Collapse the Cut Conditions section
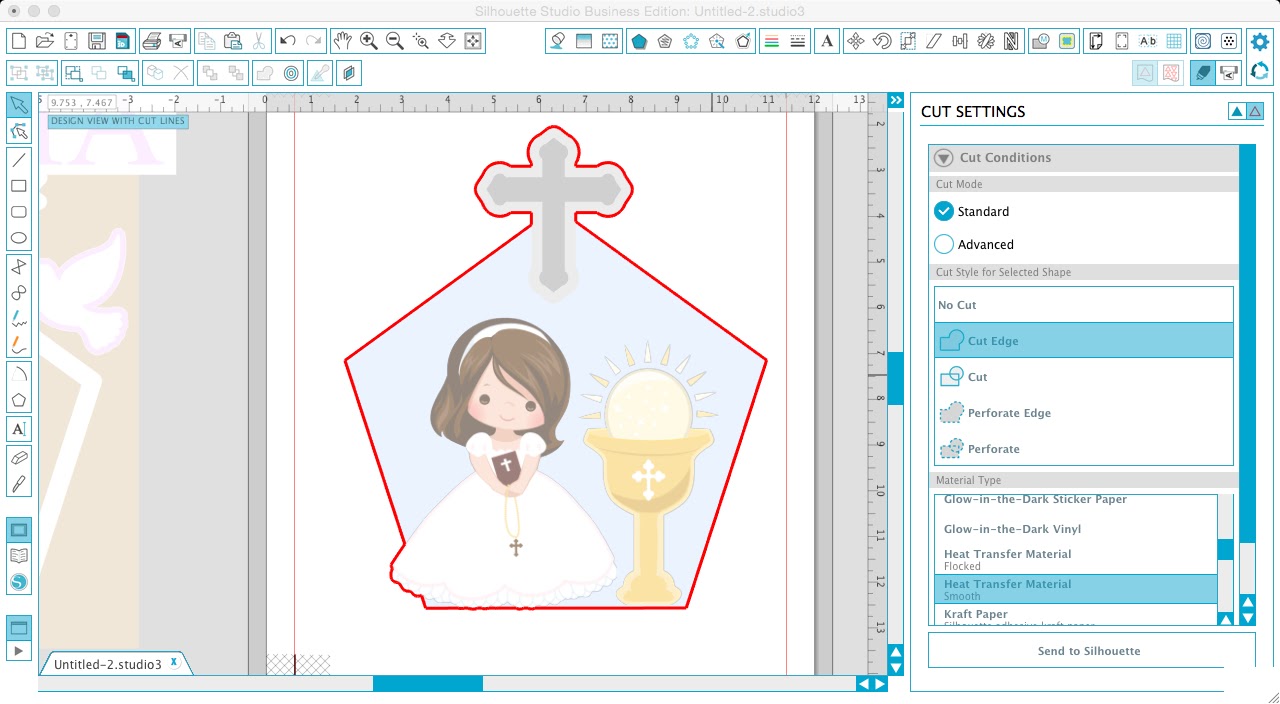 (942, 157)
